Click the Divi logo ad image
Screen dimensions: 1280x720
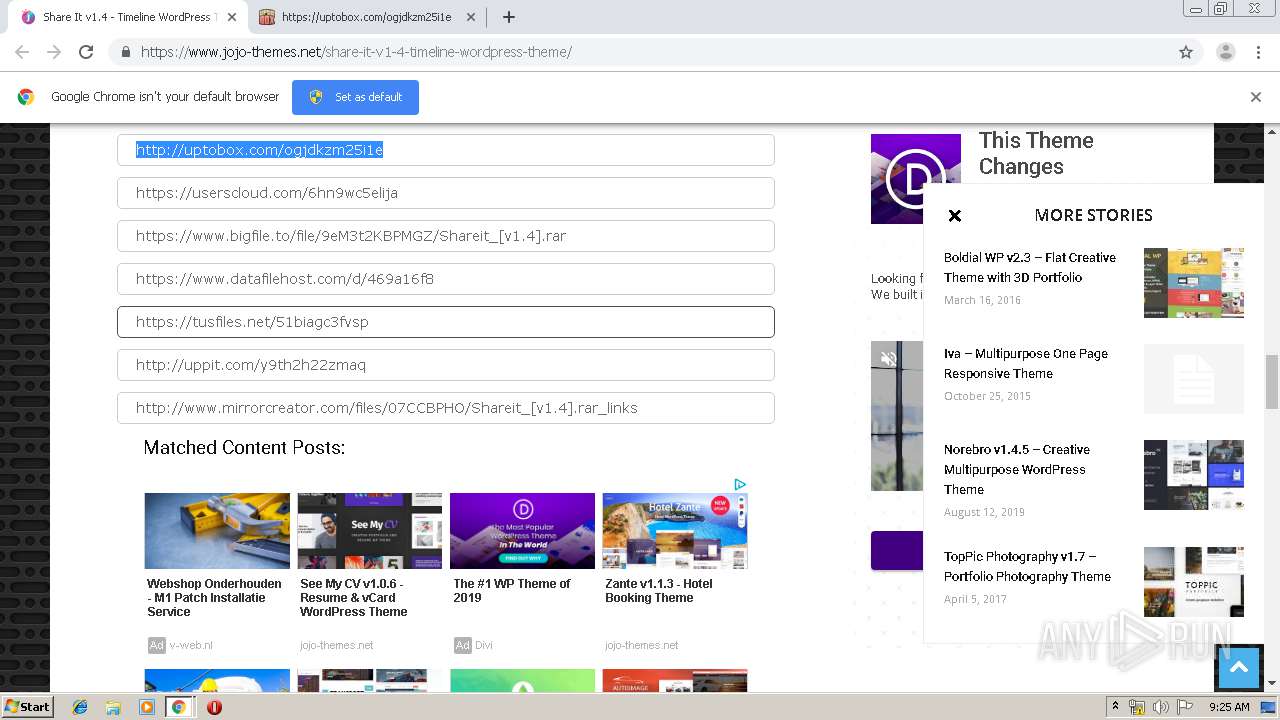pyautogui.click(x=915, y=179)
